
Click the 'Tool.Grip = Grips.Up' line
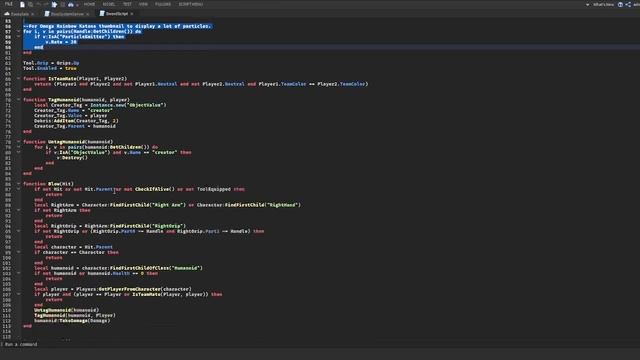pos(51,63)
